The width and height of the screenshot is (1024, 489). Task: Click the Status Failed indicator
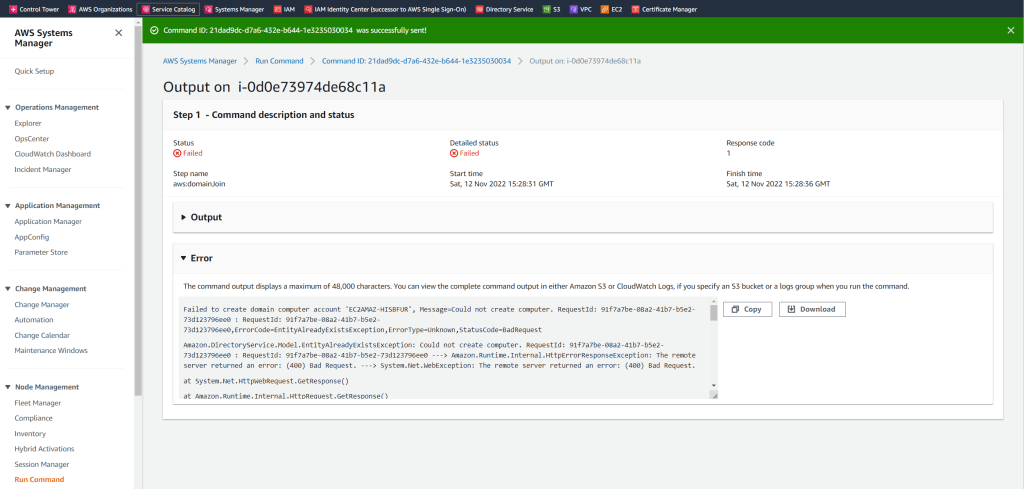click(x=188, y=153)
